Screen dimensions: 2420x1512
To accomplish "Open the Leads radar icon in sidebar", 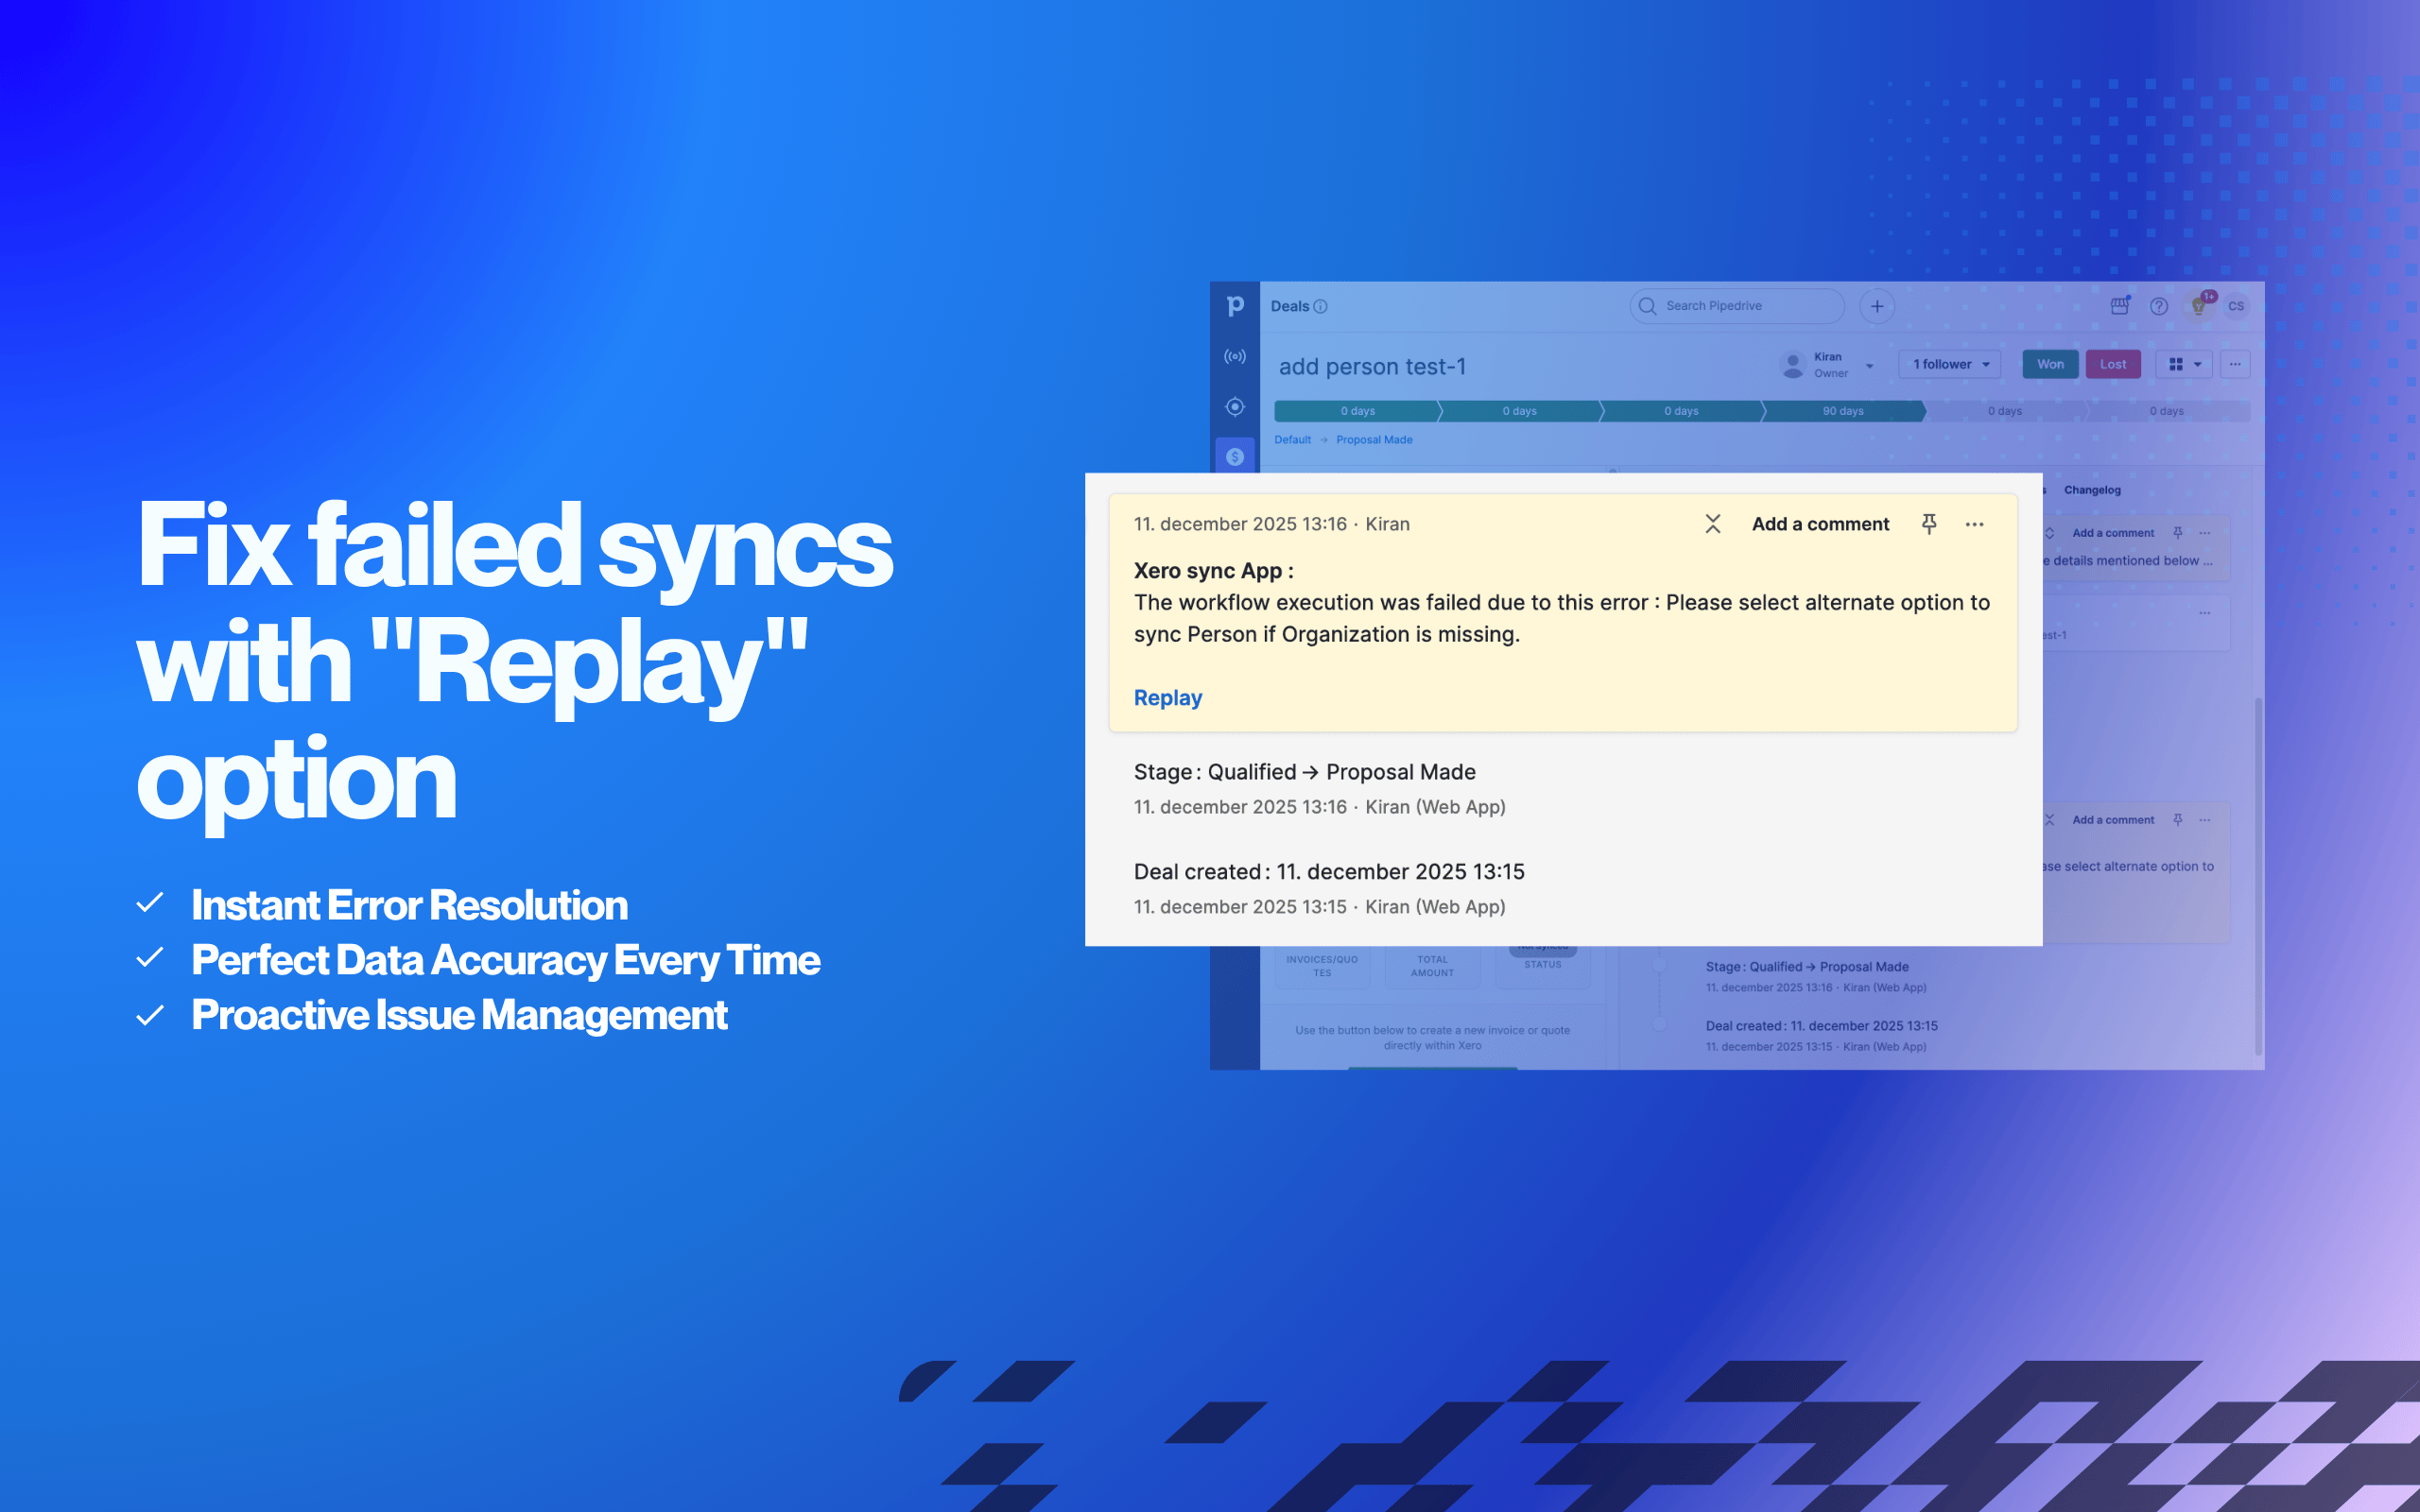I will pyautogui.click(x=1235, y=357).
